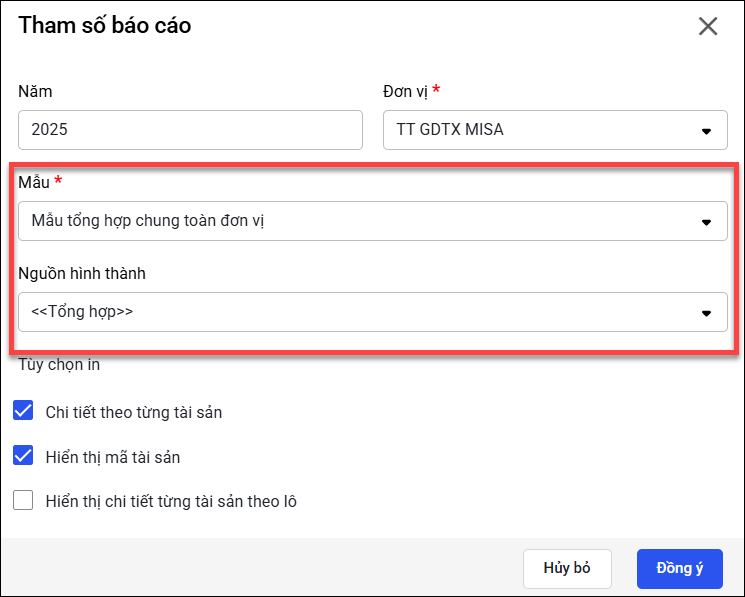Click the Hủy bỏ button
This screenshot has height=597, width=745.
pyautogui.click(x=567, y=568)
